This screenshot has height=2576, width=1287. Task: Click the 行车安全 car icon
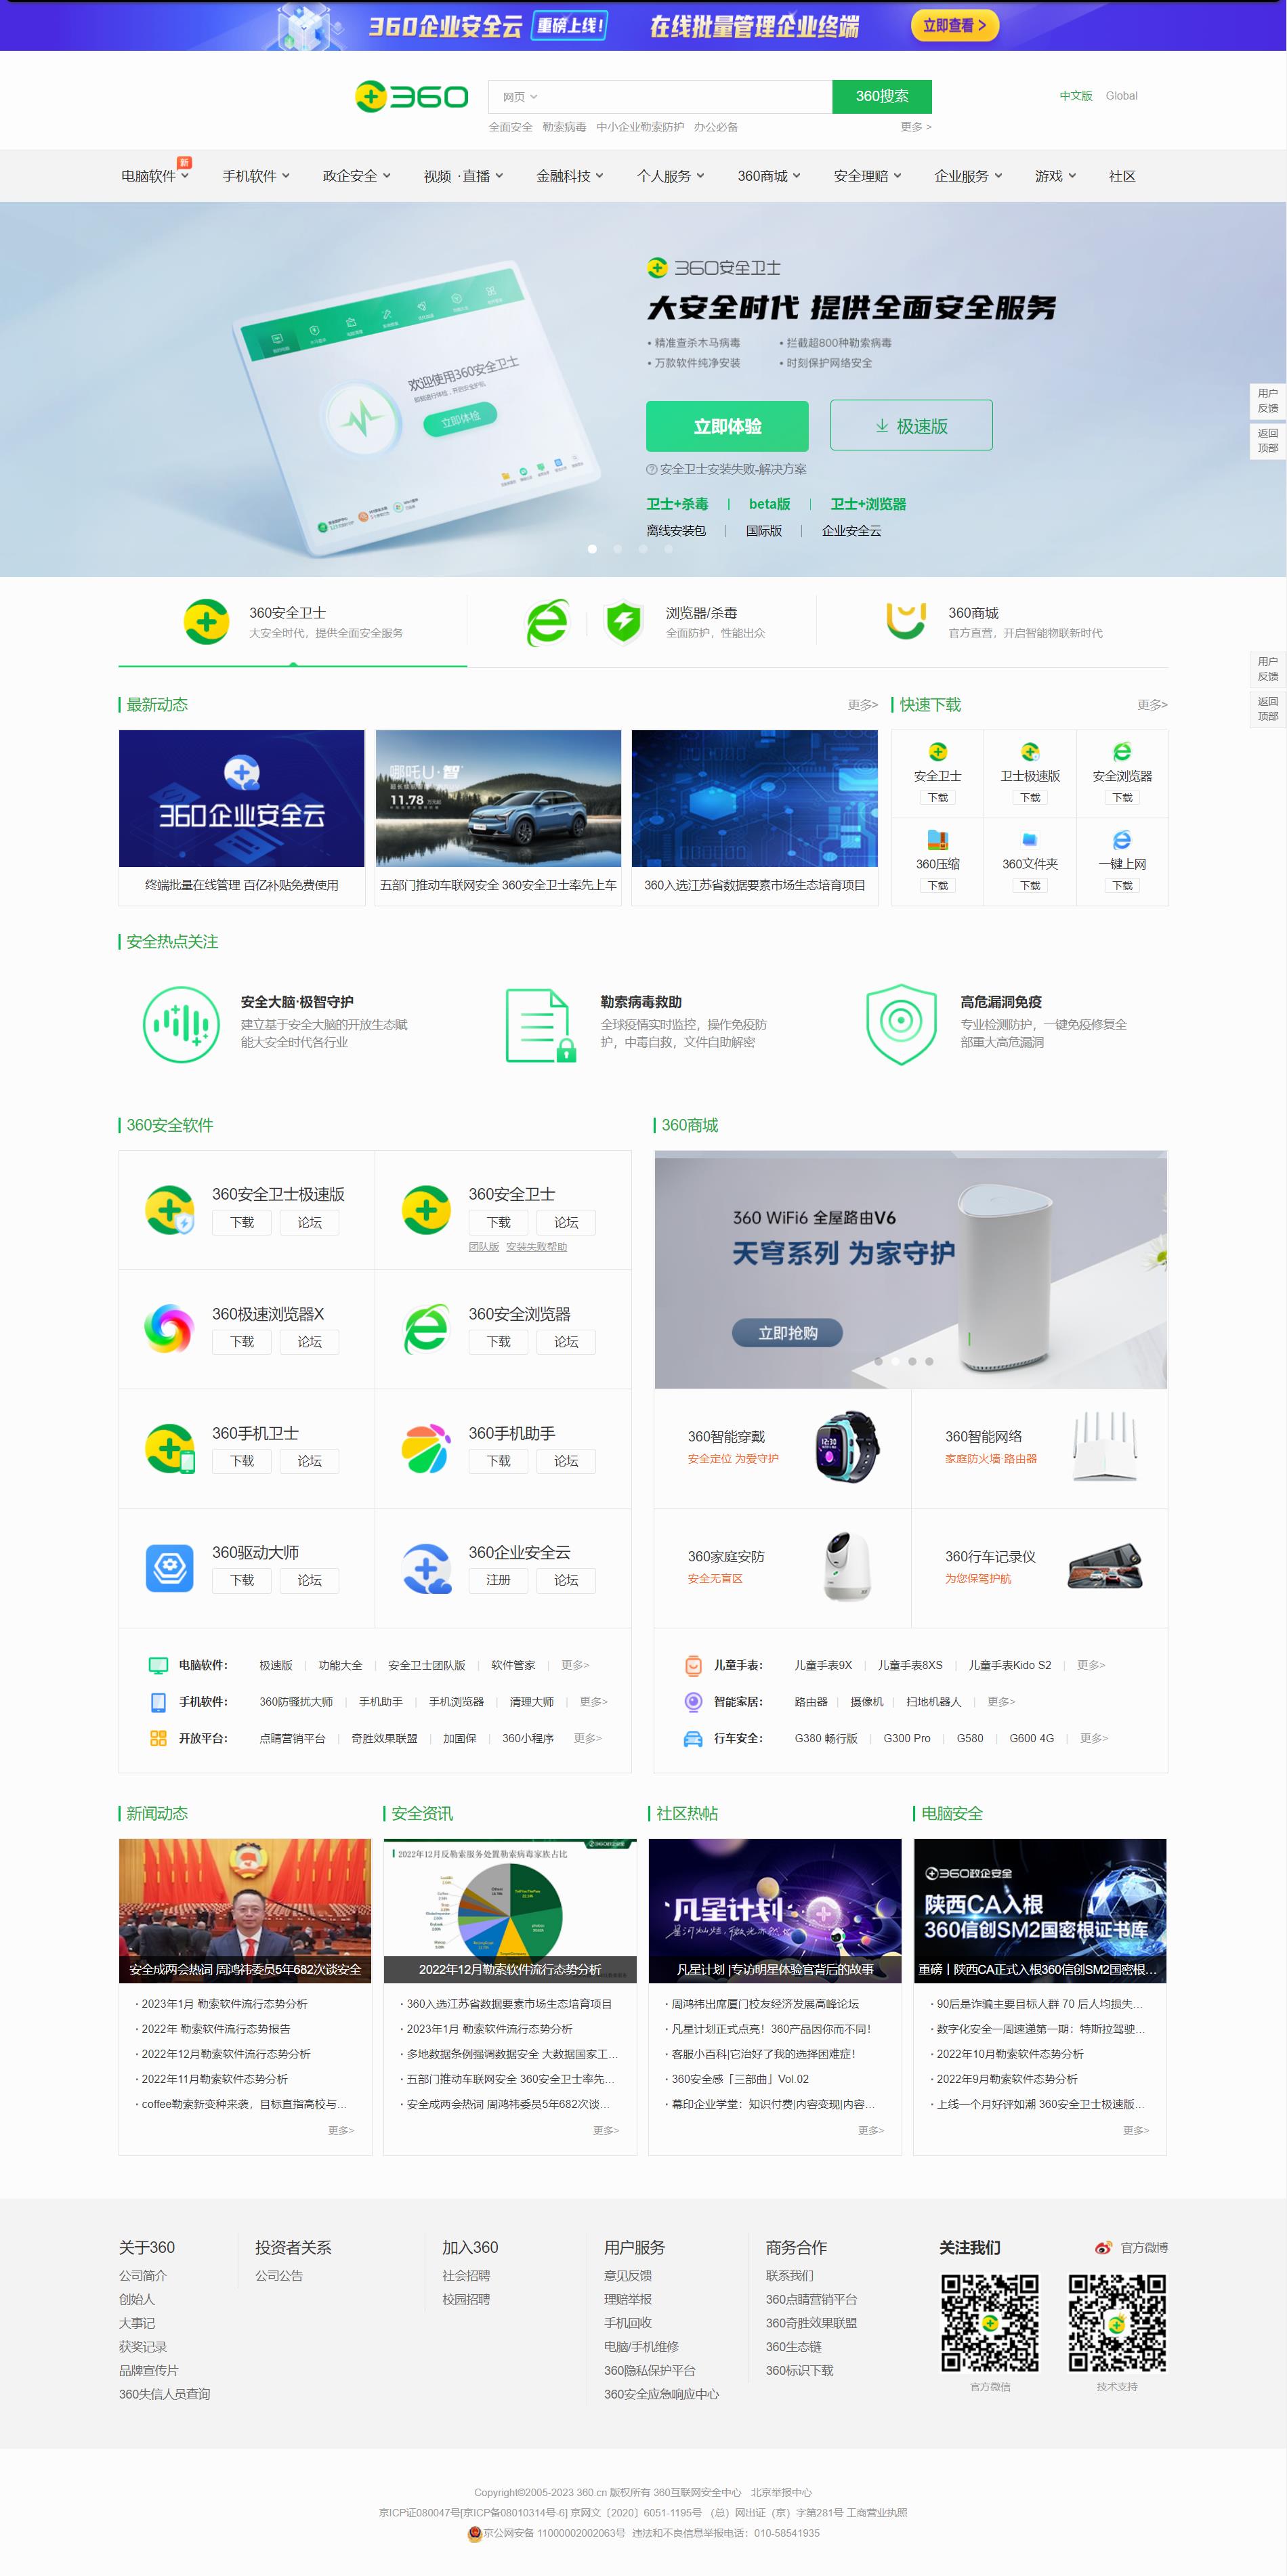point(693,1738)
